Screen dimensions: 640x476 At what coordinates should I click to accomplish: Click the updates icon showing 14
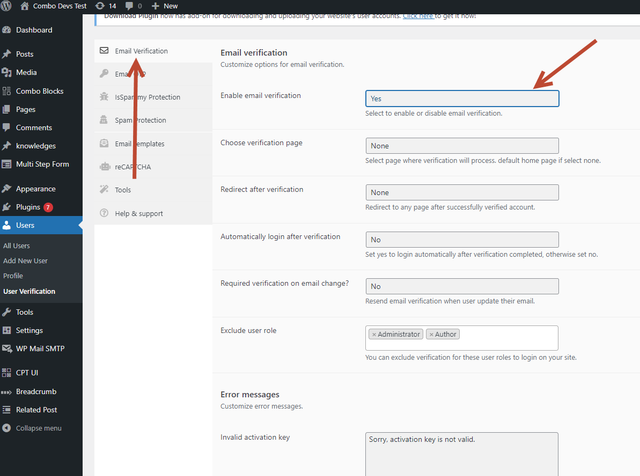(x=100, y=6)
